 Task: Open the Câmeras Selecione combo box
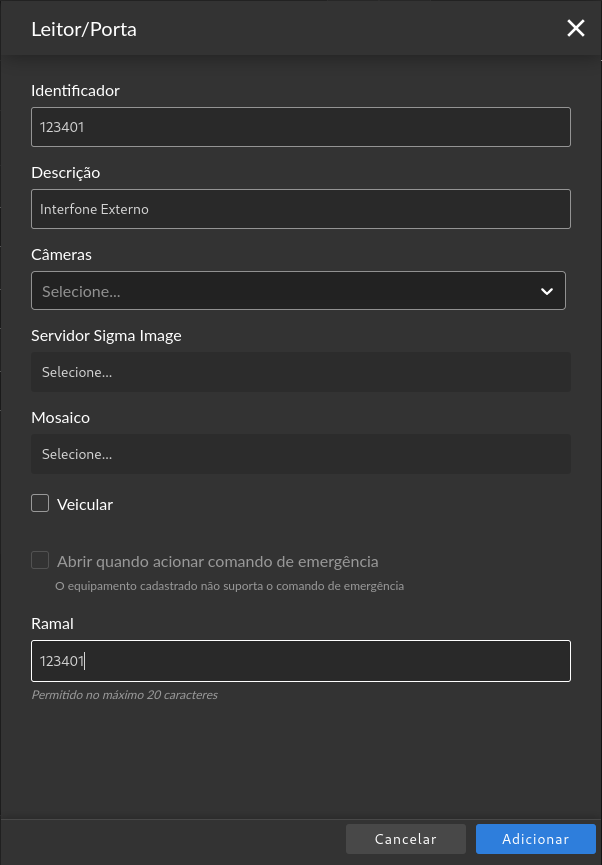299,291
